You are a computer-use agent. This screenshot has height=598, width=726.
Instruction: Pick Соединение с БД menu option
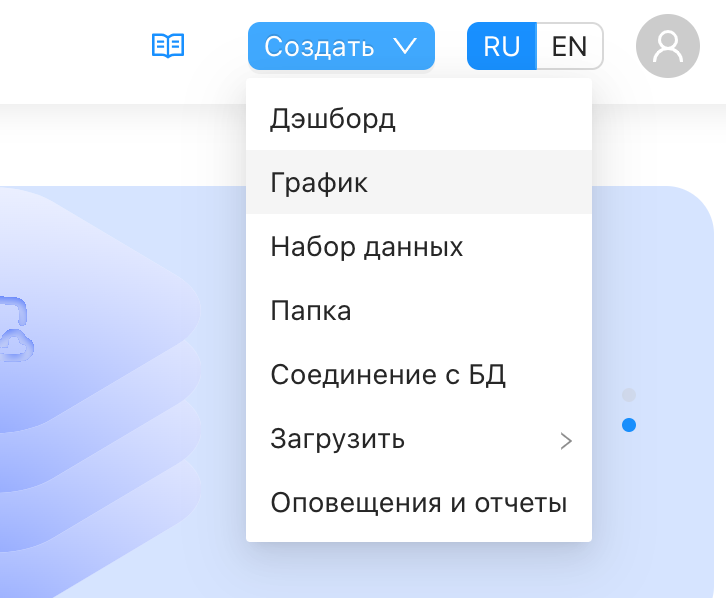pyautogui.click(x=388, y=375)
